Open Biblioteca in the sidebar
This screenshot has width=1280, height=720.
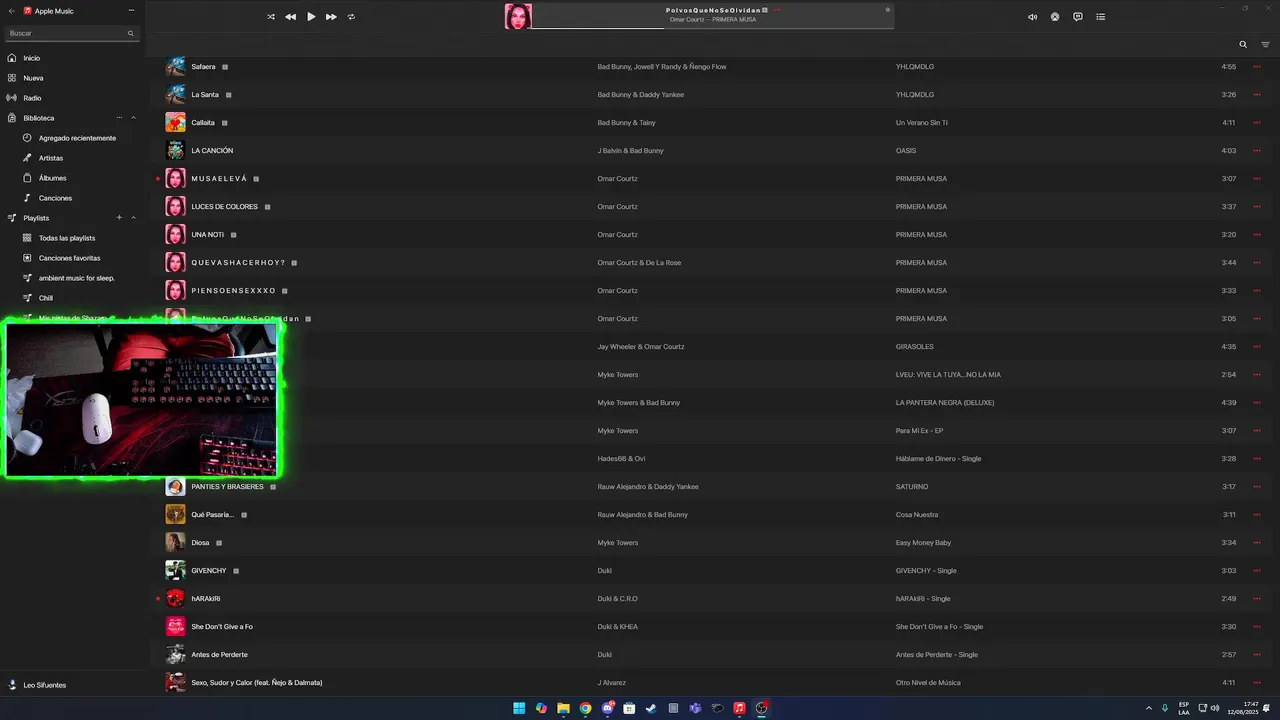[x=39, y=118]
